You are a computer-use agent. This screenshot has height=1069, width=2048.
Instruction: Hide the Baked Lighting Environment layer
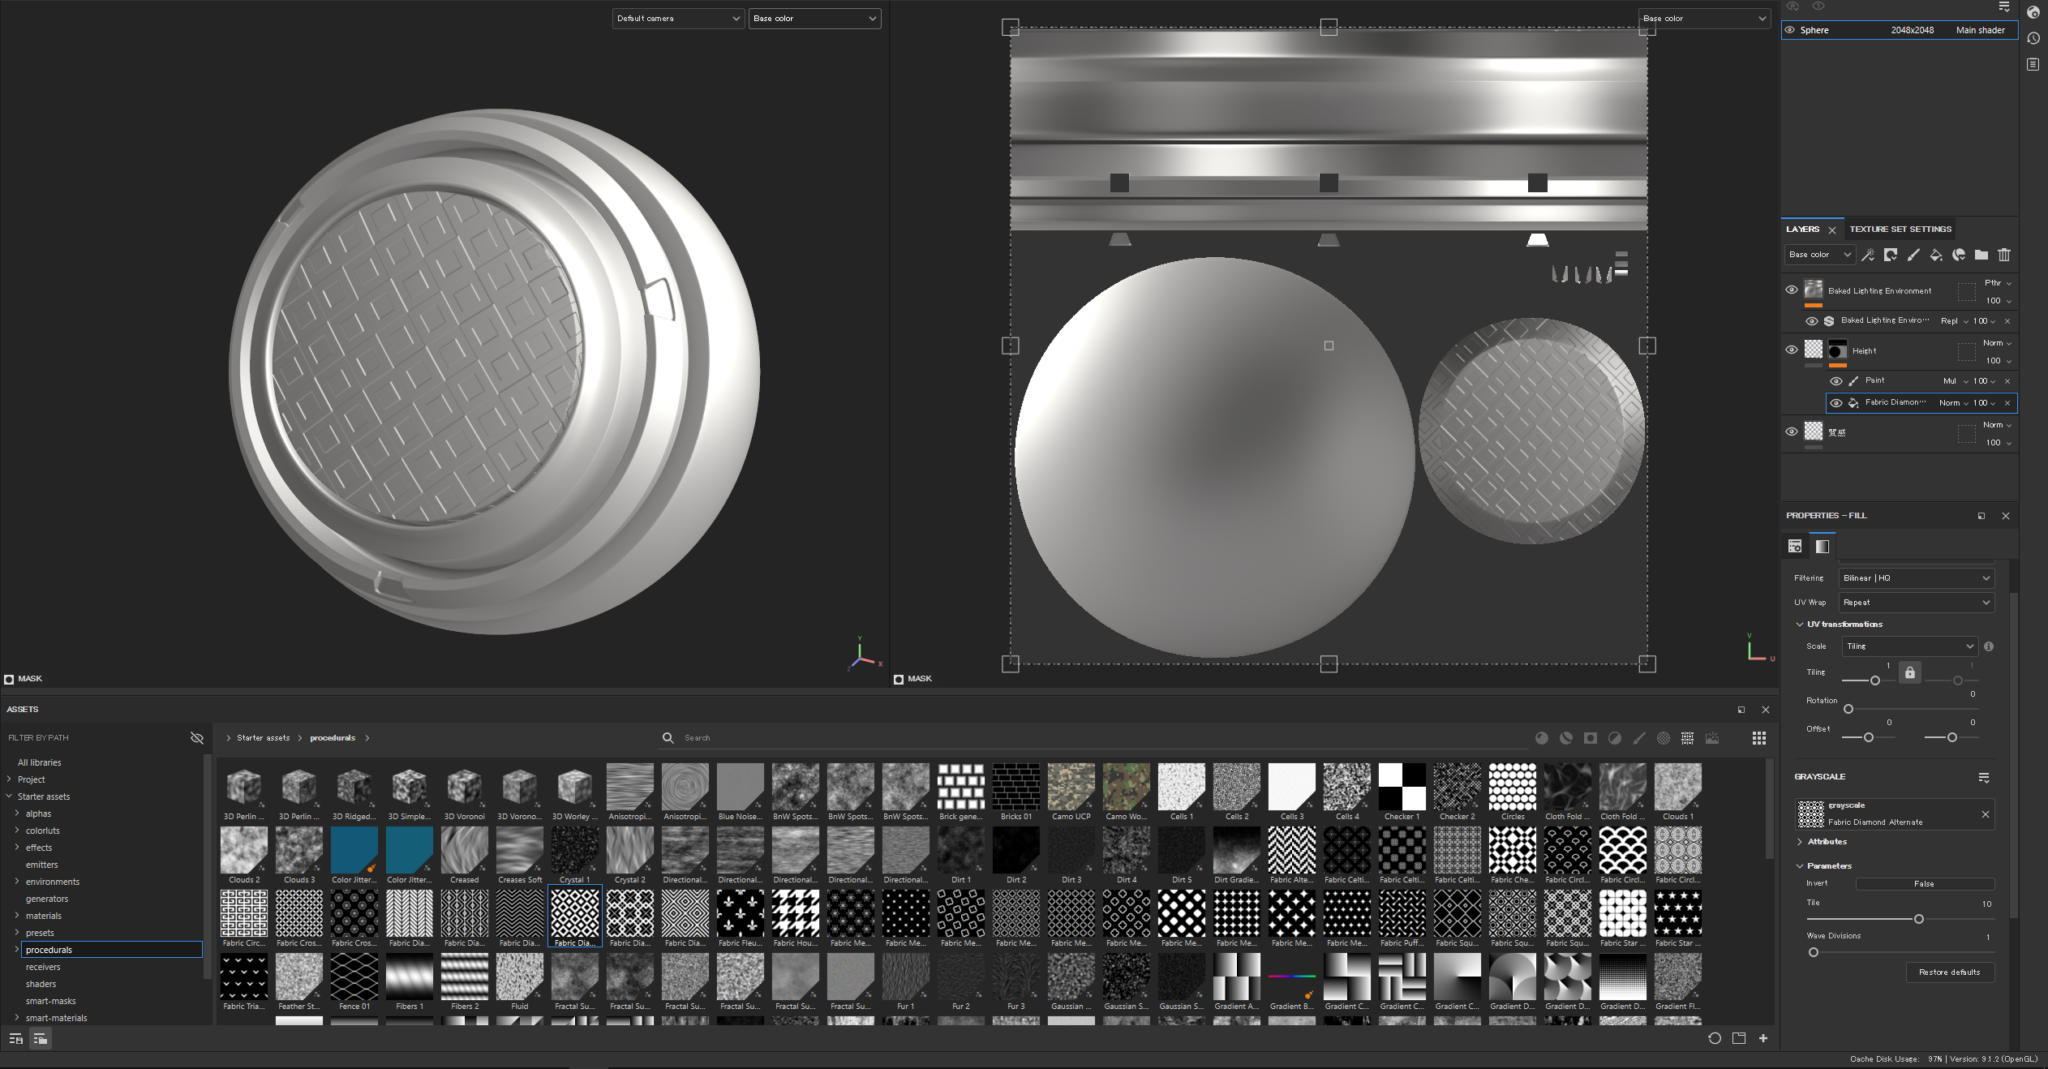[x=1793, y=290]
